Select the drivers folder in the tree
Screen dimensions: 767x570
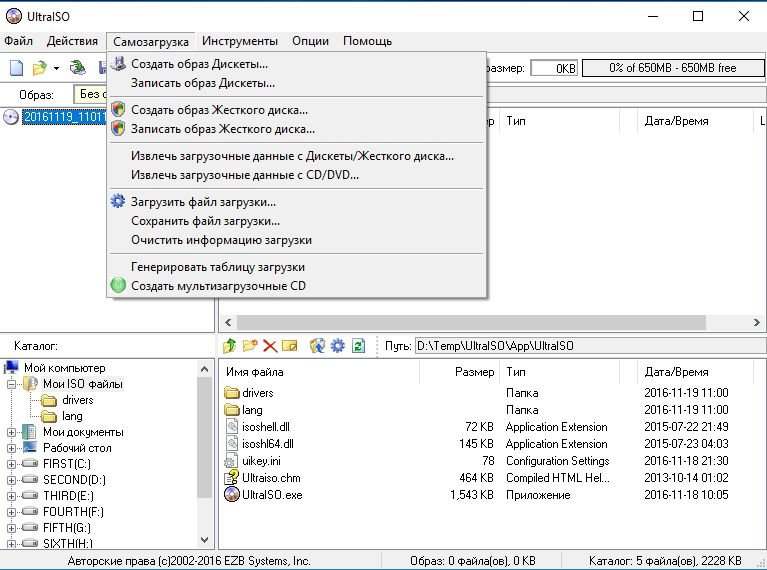click(78, 400)
